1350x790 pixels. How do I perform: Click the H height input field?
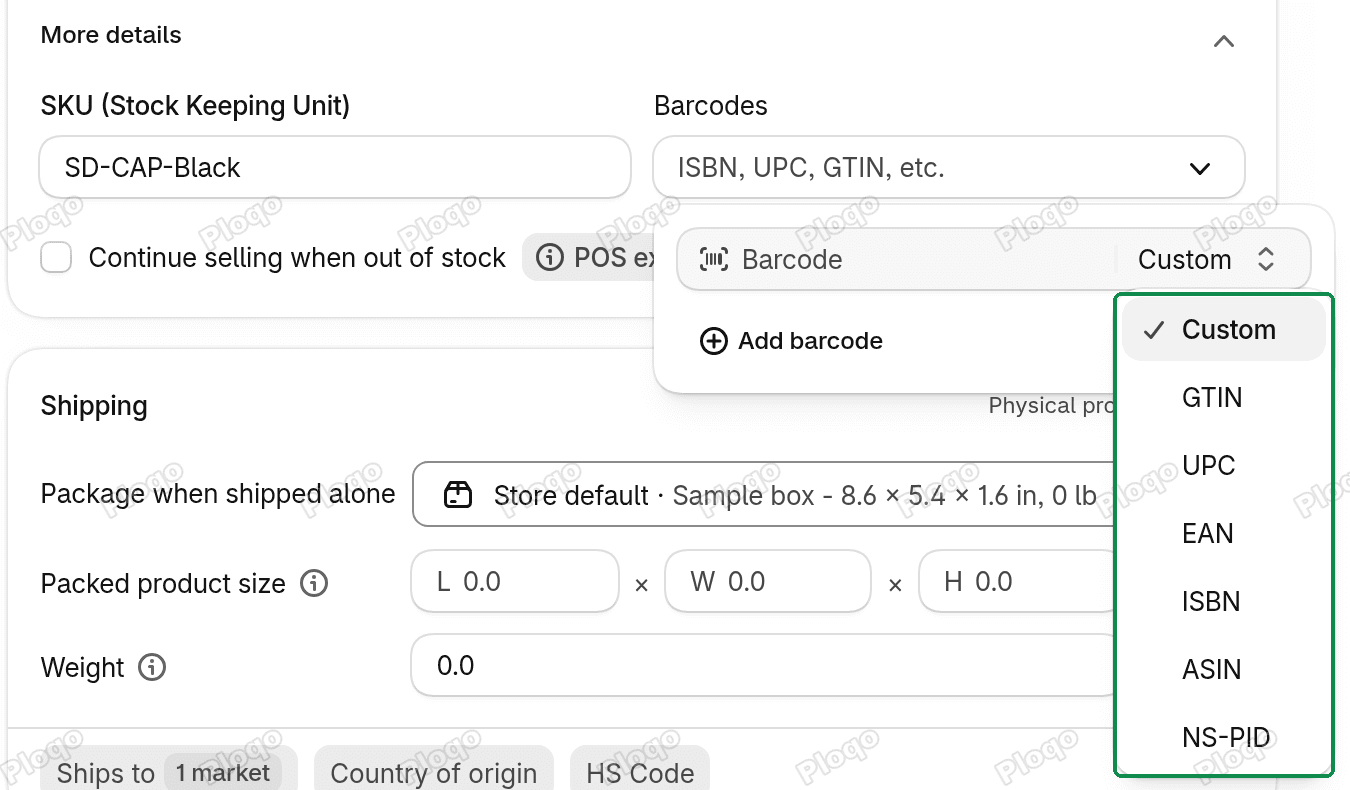click(x=1017, y=581)
